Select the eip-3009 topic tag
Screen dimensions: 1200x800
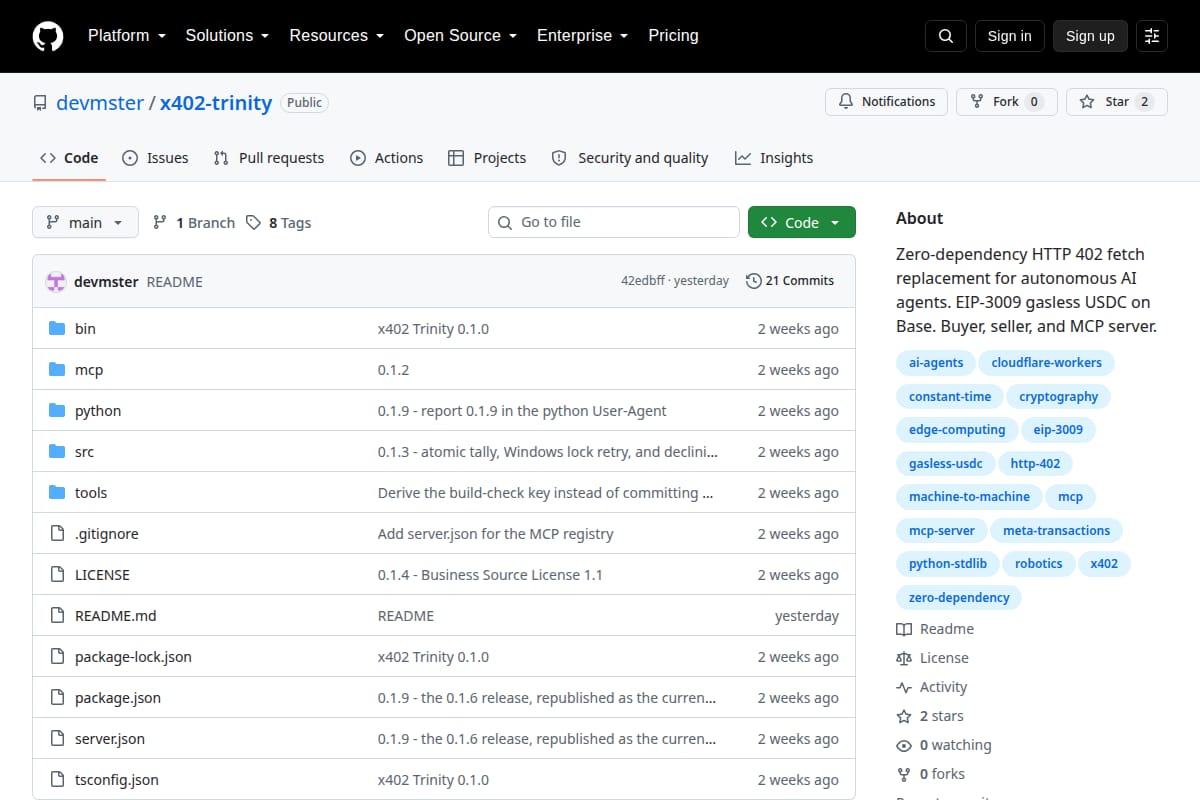point(1058,430)
